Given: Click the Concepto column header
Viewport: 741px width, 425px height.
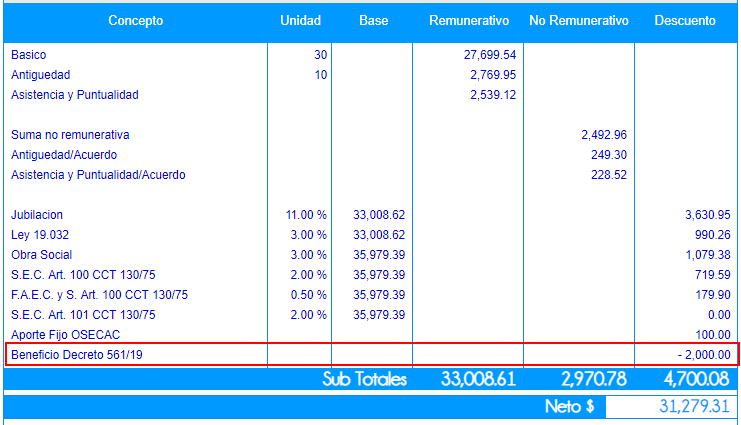Looking at the screenshot, I should click(135, 21).
